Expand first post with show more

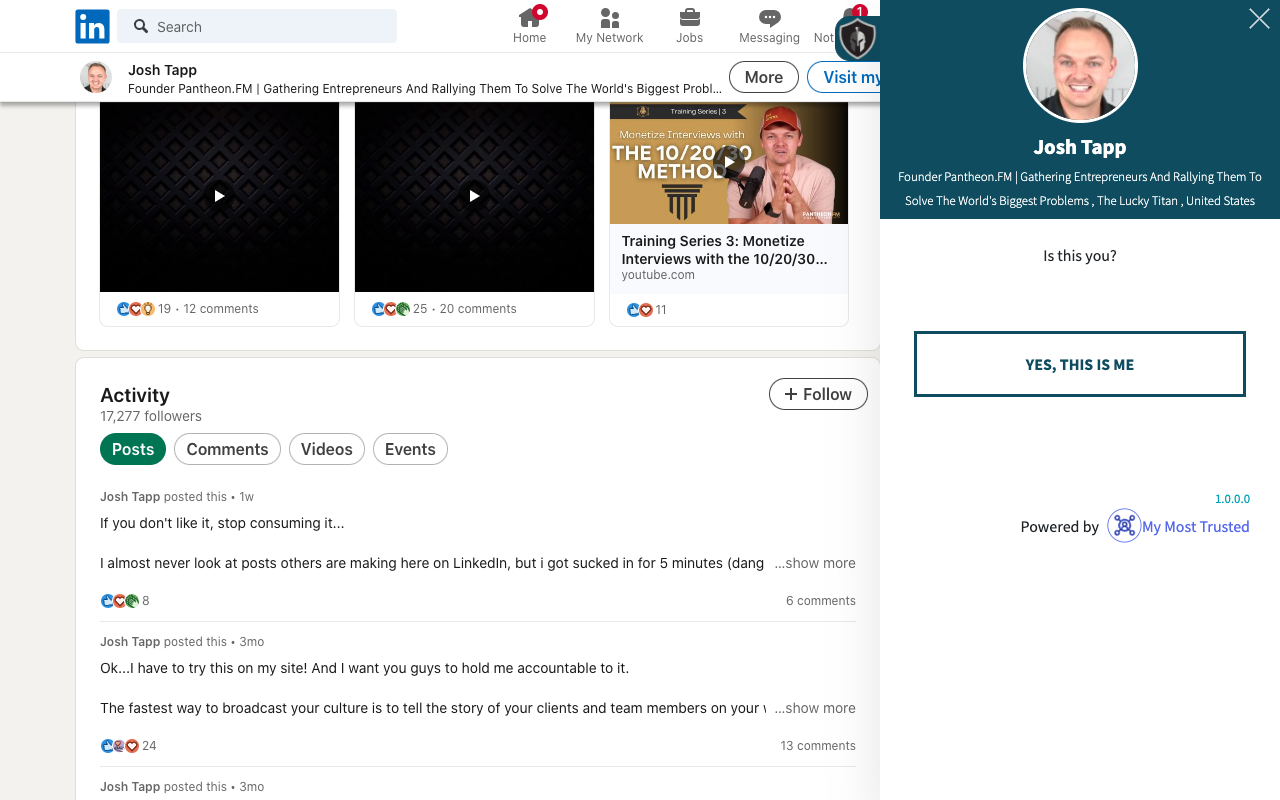pos(815,563)
